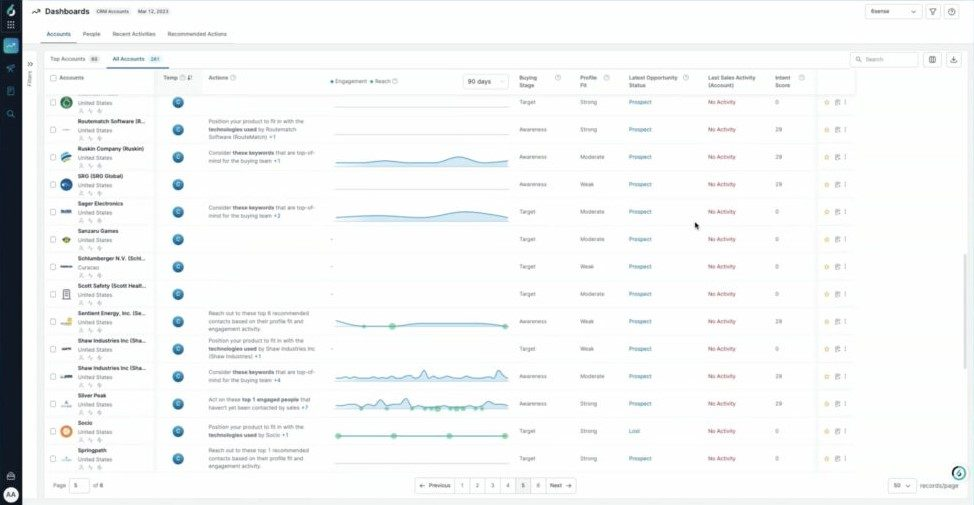
Task: Click the page number input field
Action: tap(80, 486)
